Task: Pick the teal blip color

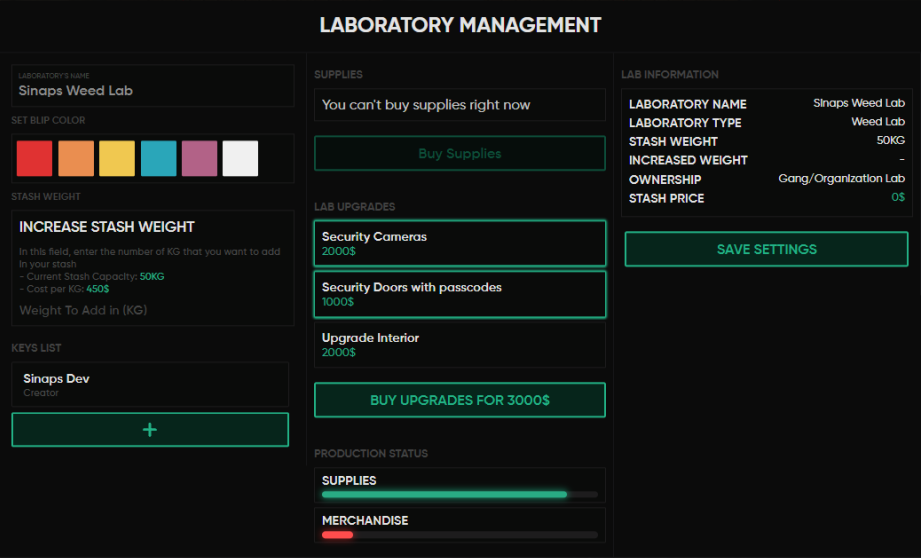Action: [158, 158]
